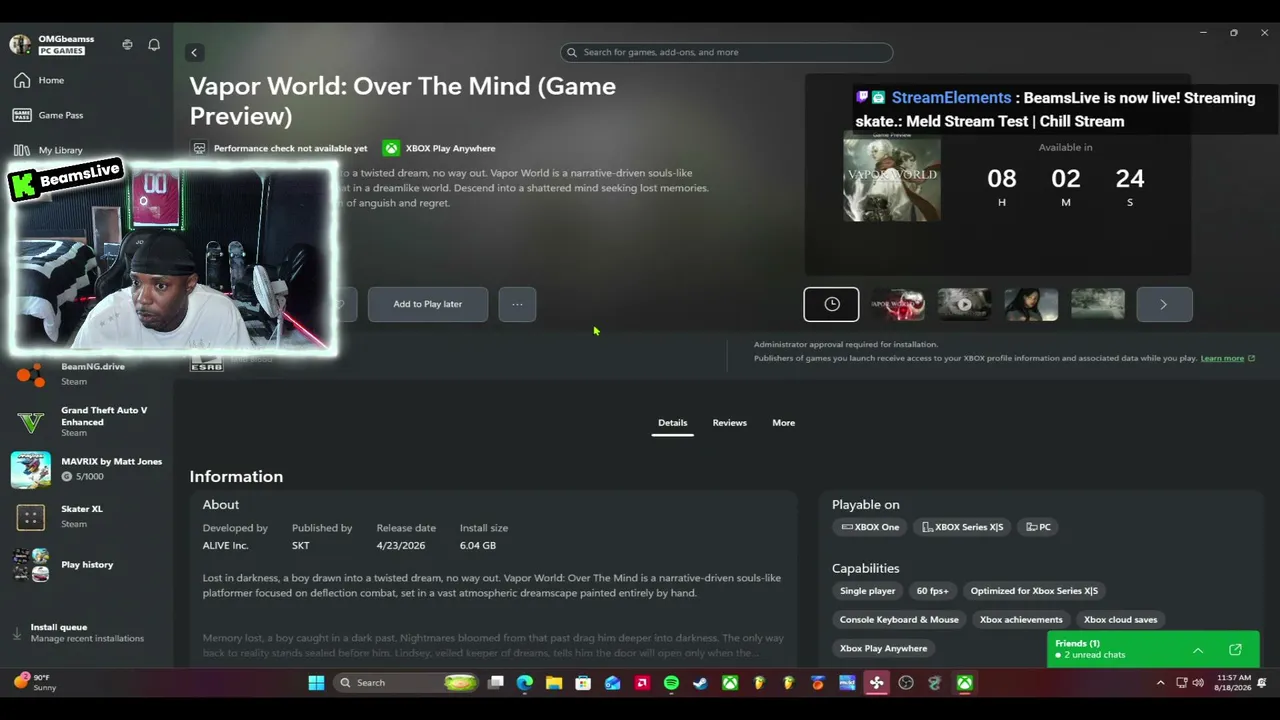Open Spotify from the taskbar
1280x720 pixels.
coord(671,683)
